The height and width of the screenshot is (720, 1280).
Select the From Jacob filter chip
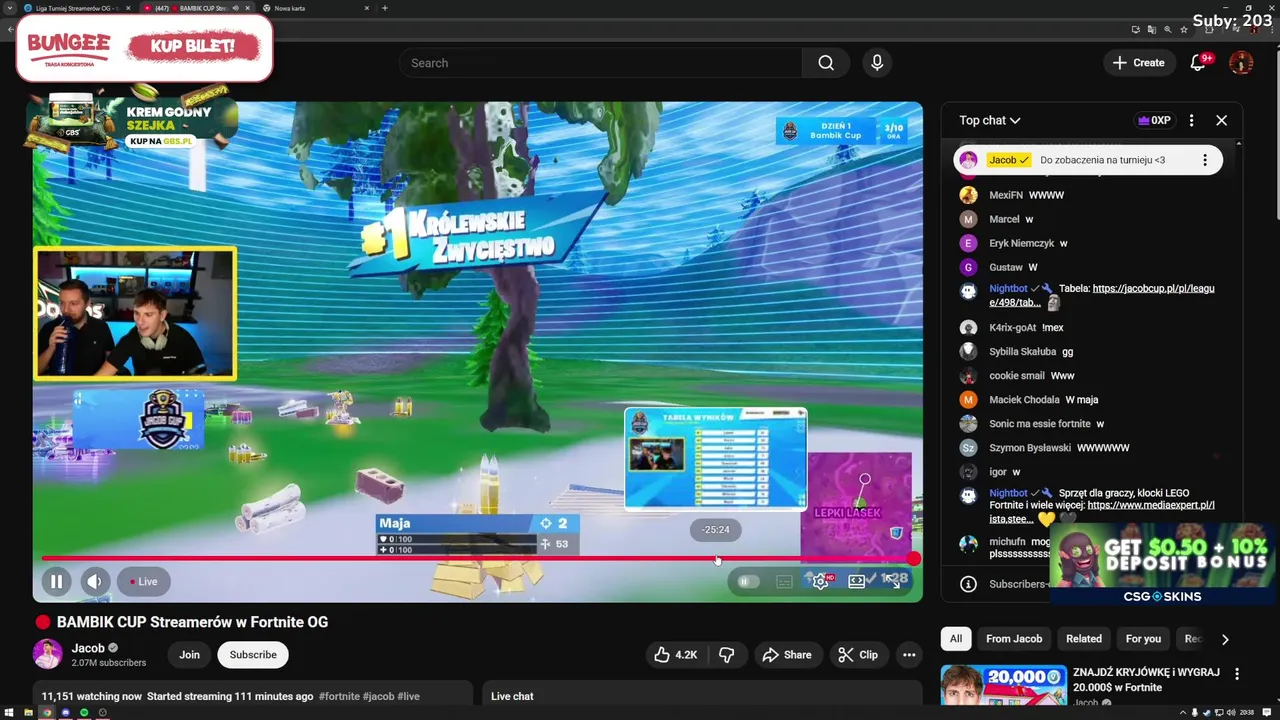[1014, 639]
